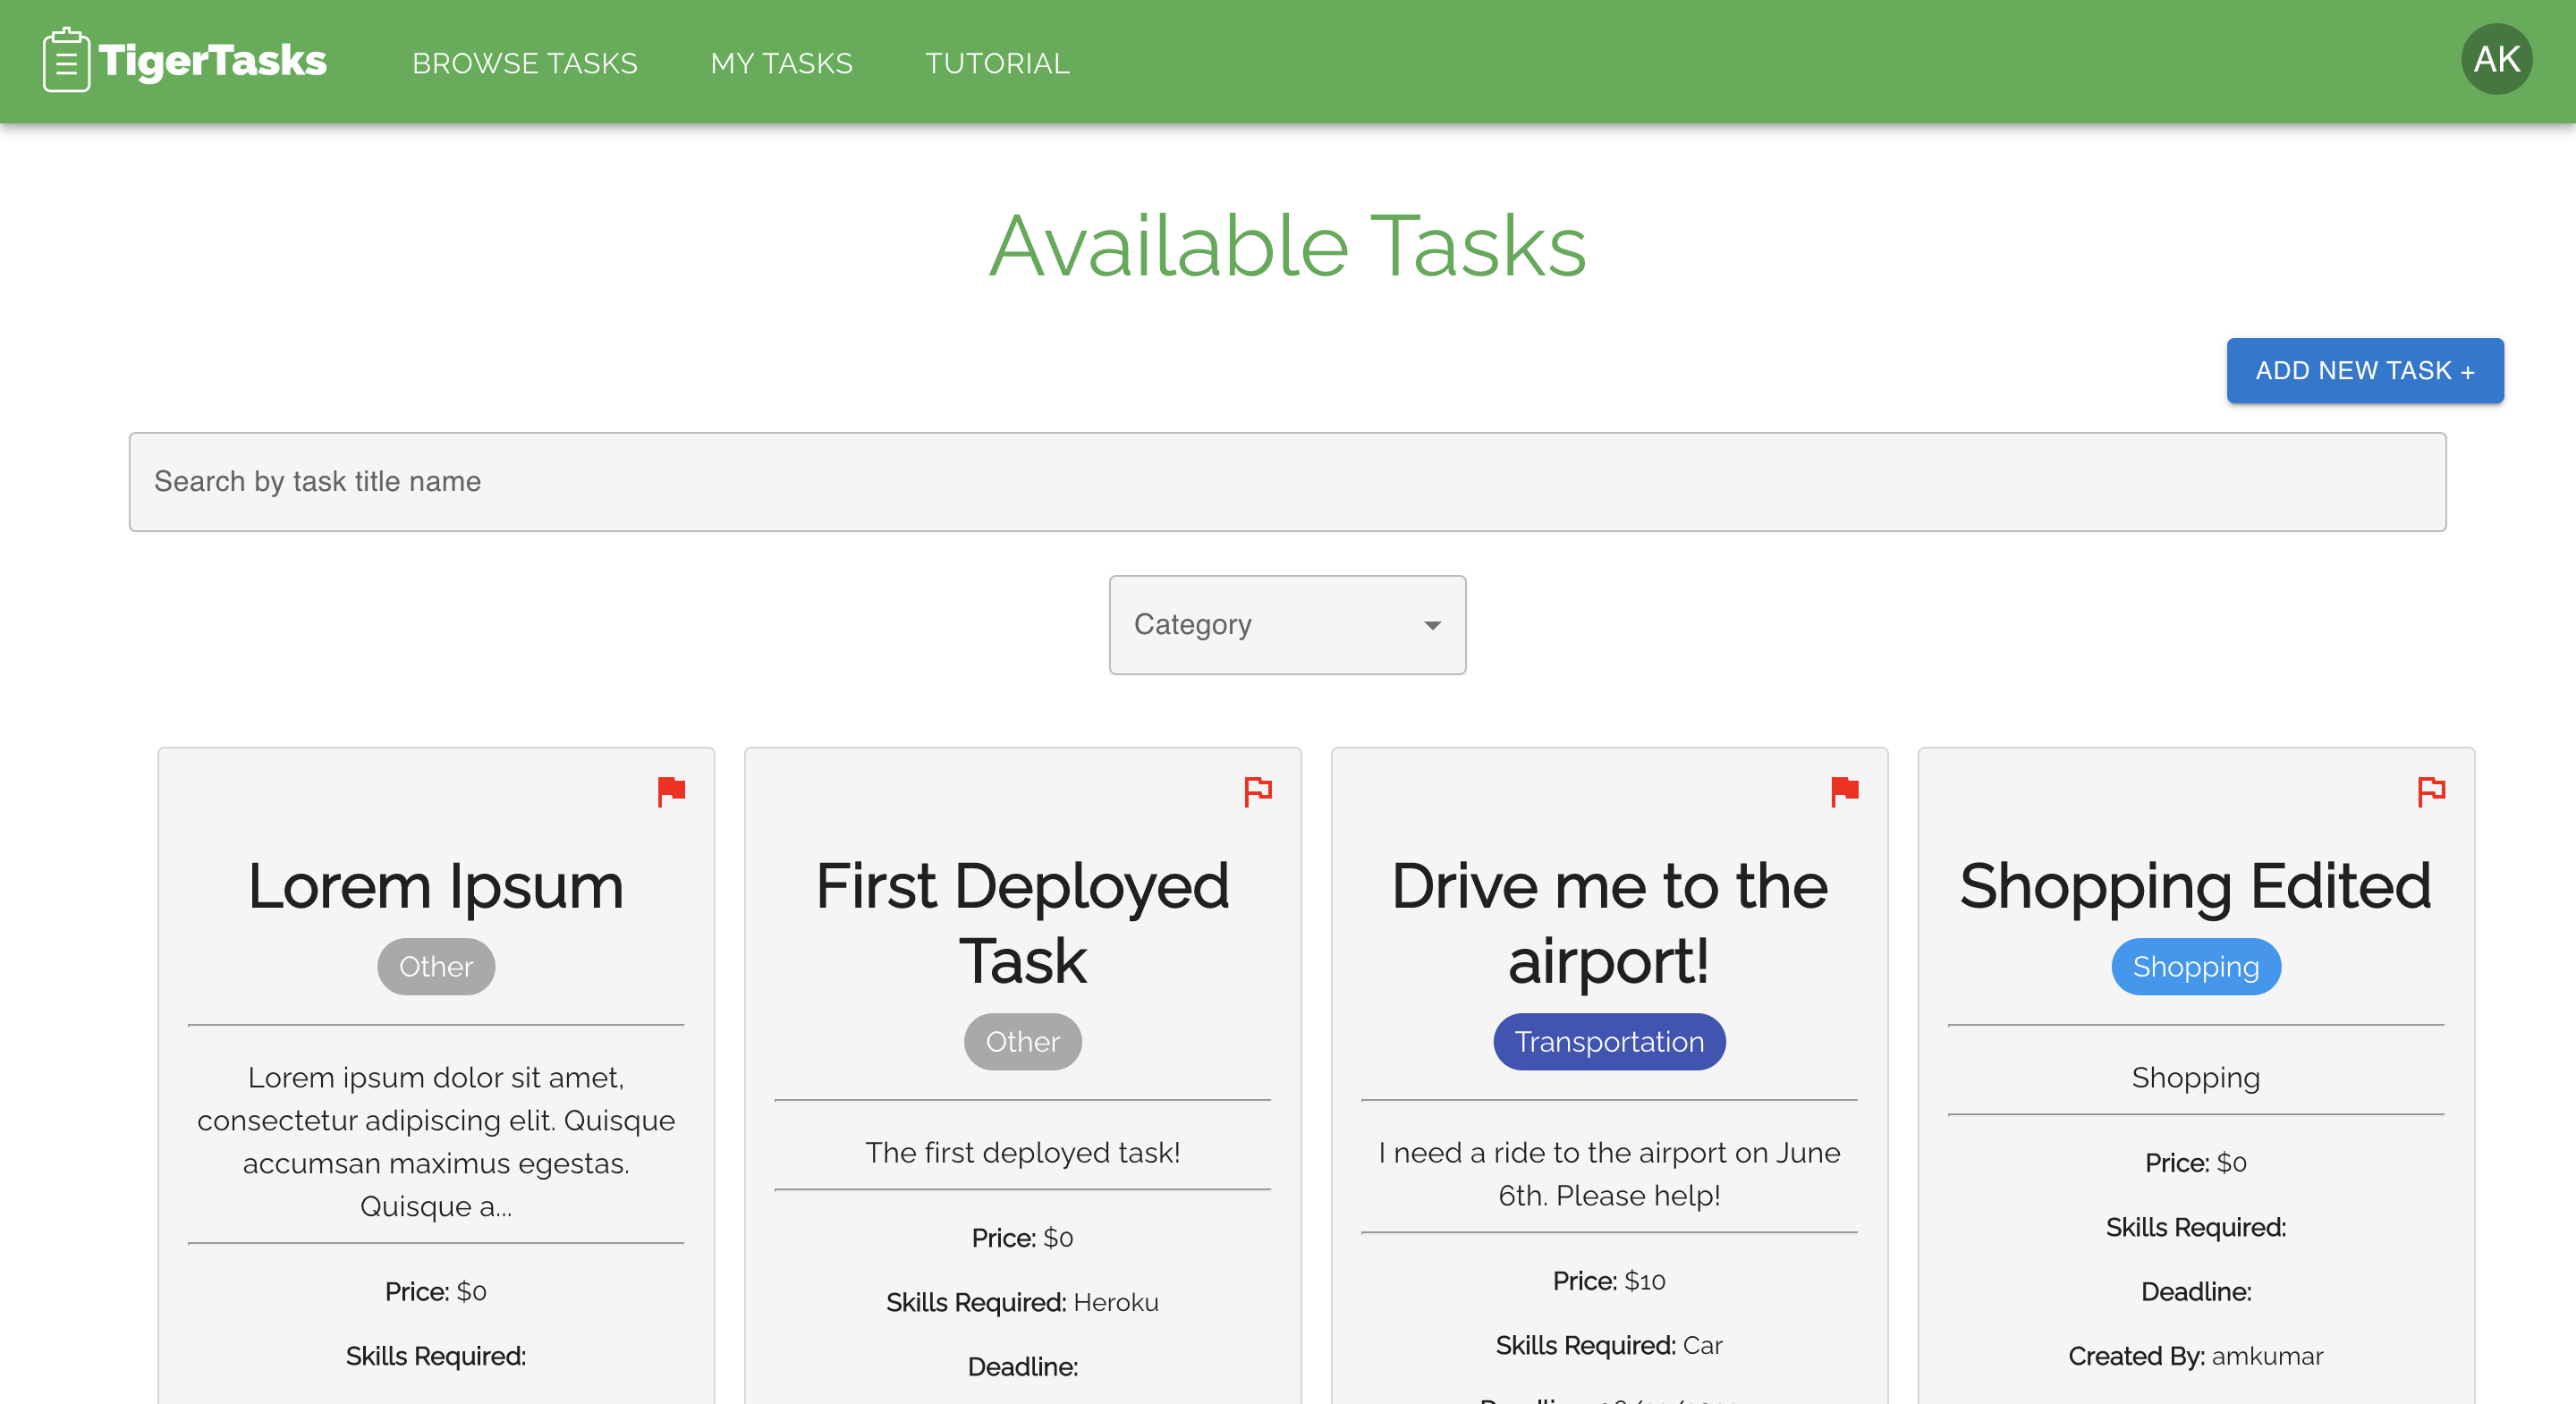The height and width of the screenshot is (1404, 2576).
Task: Click the Transportation category badge
Action: point(1608,1042)
